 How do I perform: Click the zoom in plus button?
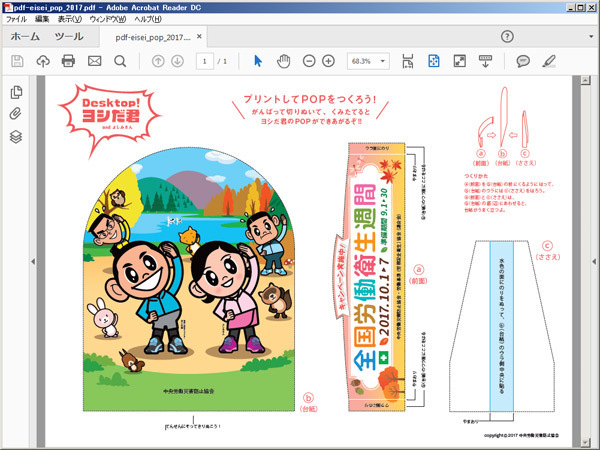329,61
